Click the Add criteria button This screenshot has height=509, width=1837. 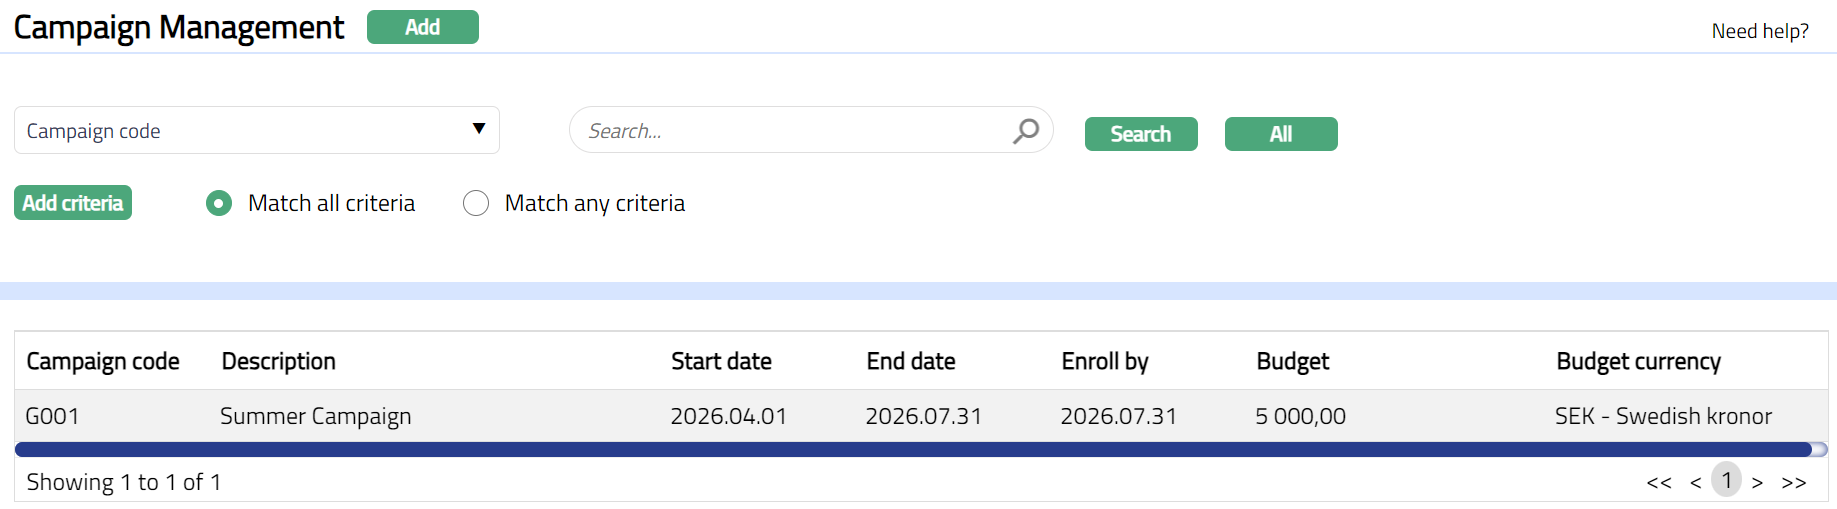pos(73,203)
